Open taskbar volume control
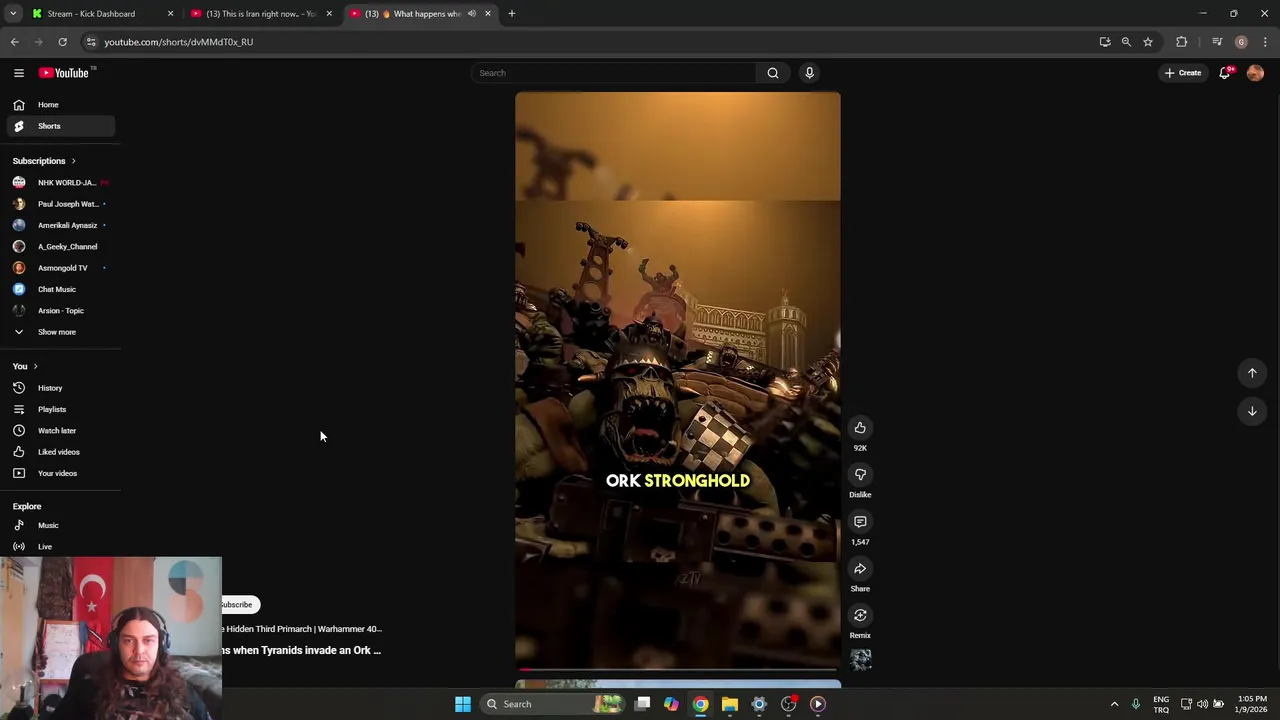Image resolution: width=1280 pixels, height=720 pixels. [1202, 704]
